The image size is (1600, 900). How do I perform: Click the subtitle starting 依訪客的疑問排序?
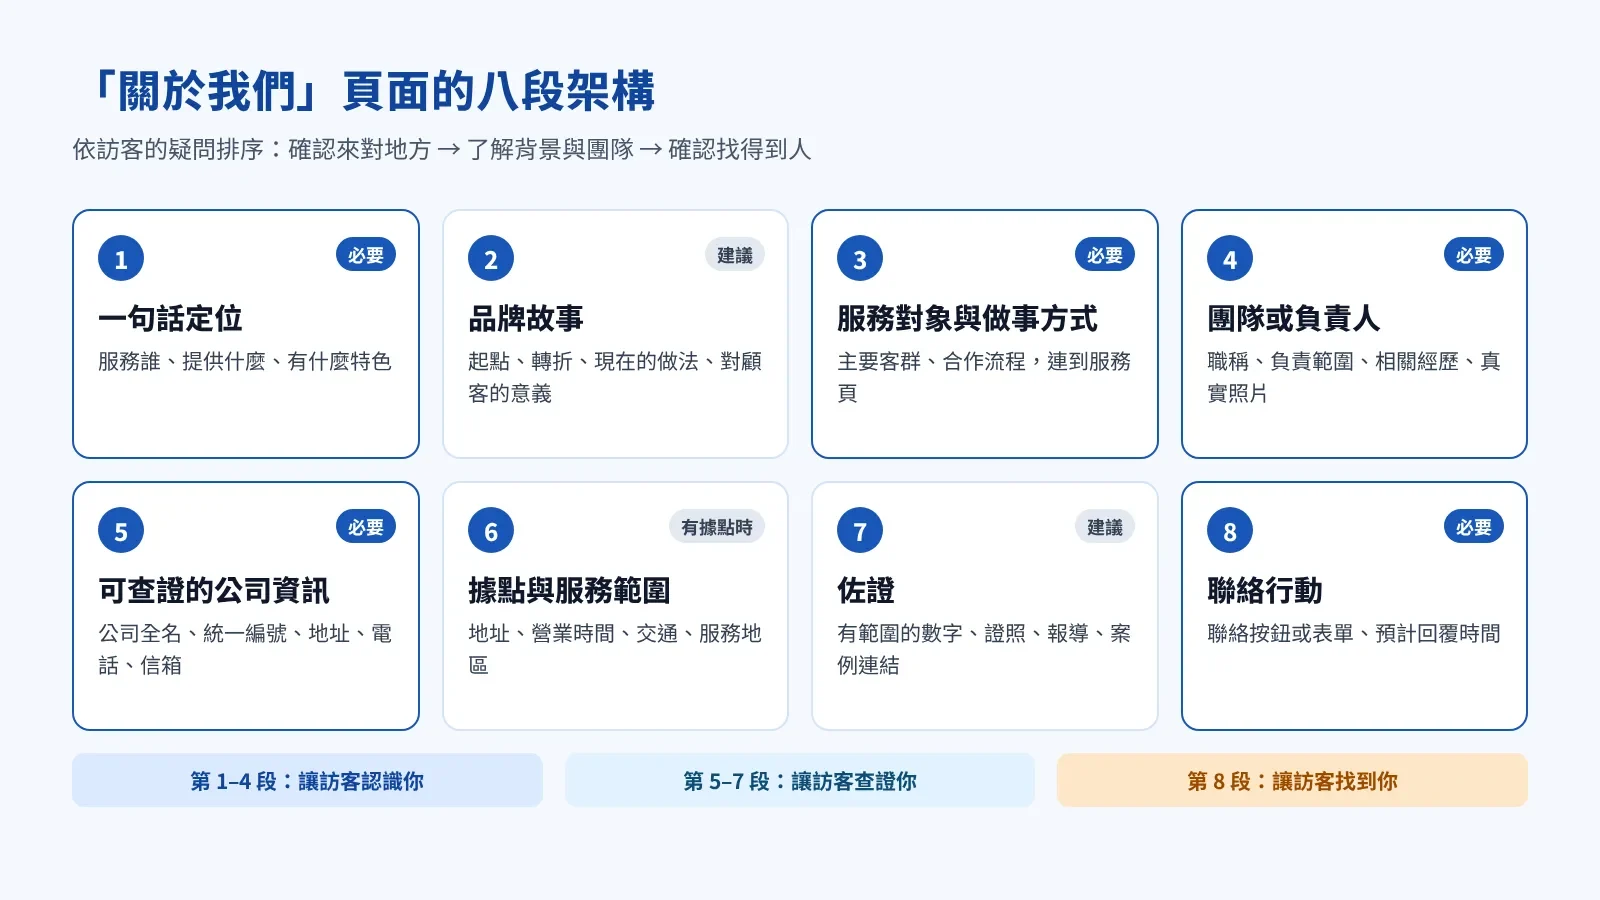pyautogui.click(x=441, y=150)
